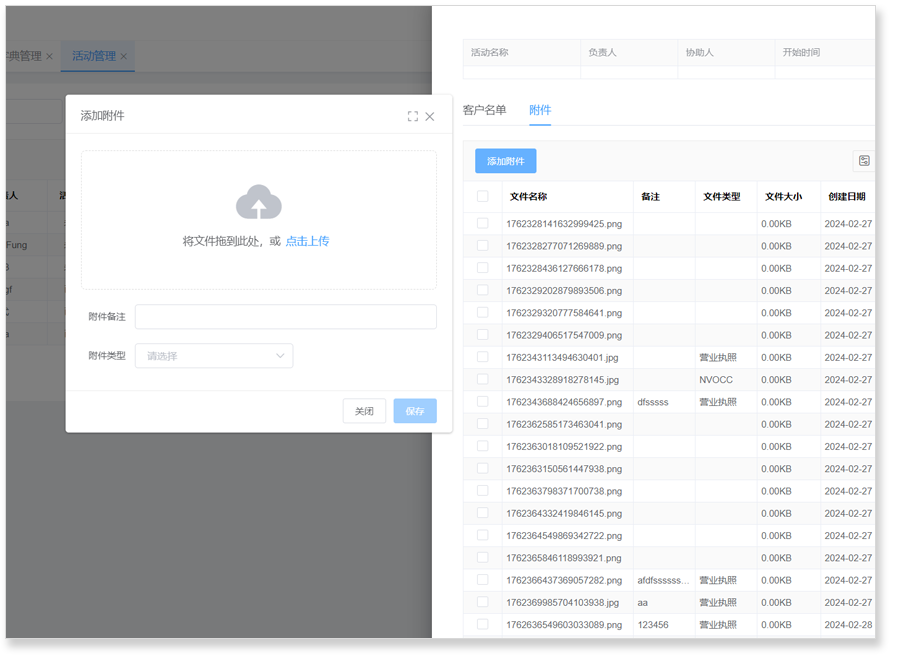
Task: Check row 1762343688424656897.png
Action: (x=483, y=402)
